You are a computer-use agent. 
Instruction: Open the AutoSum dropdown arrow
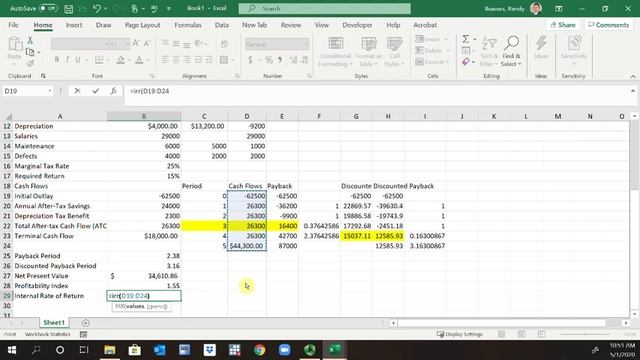point(474,39)
